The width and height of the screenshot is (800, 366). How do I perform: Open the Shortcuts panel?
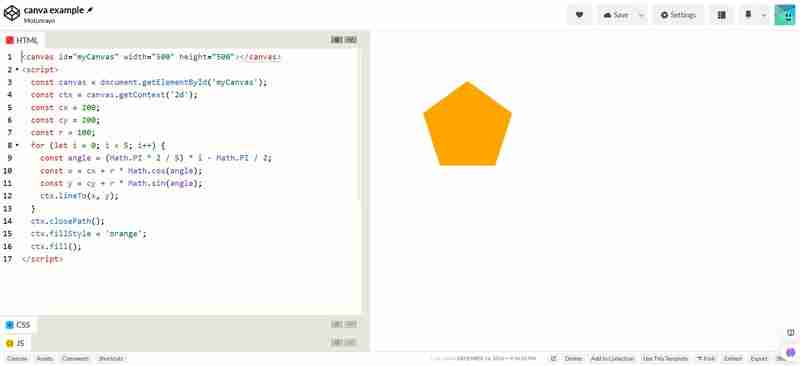pyautogui.click(x=111, y=358)
